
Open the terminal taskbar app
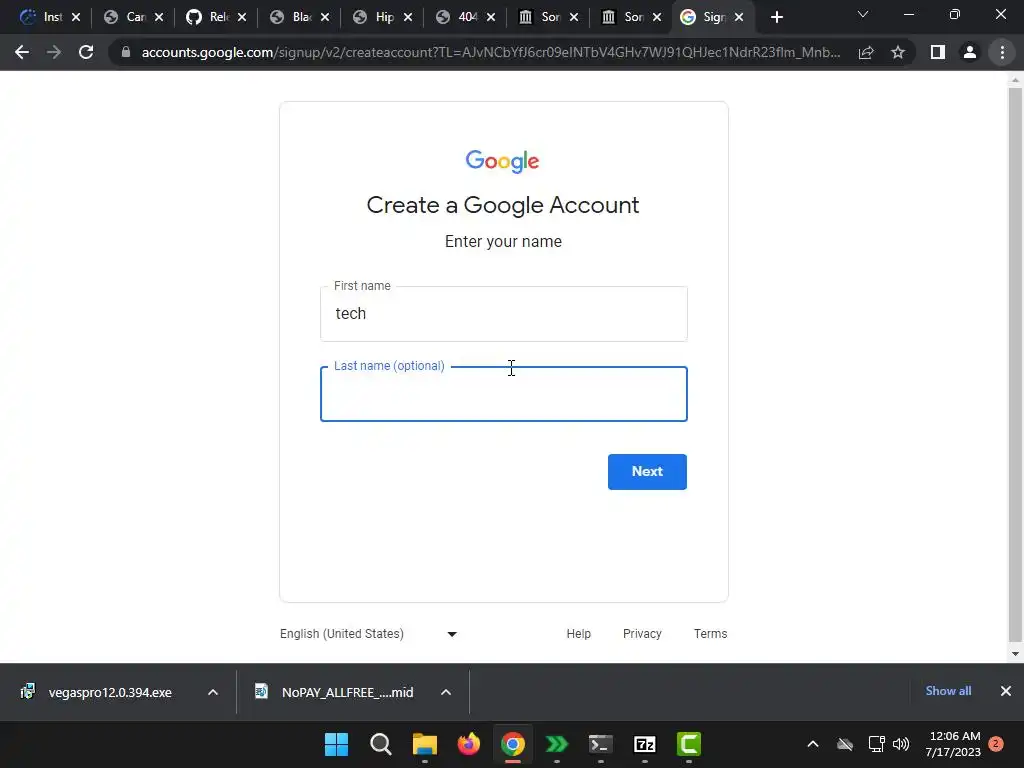pyautogui.click(x=601, y=744)
